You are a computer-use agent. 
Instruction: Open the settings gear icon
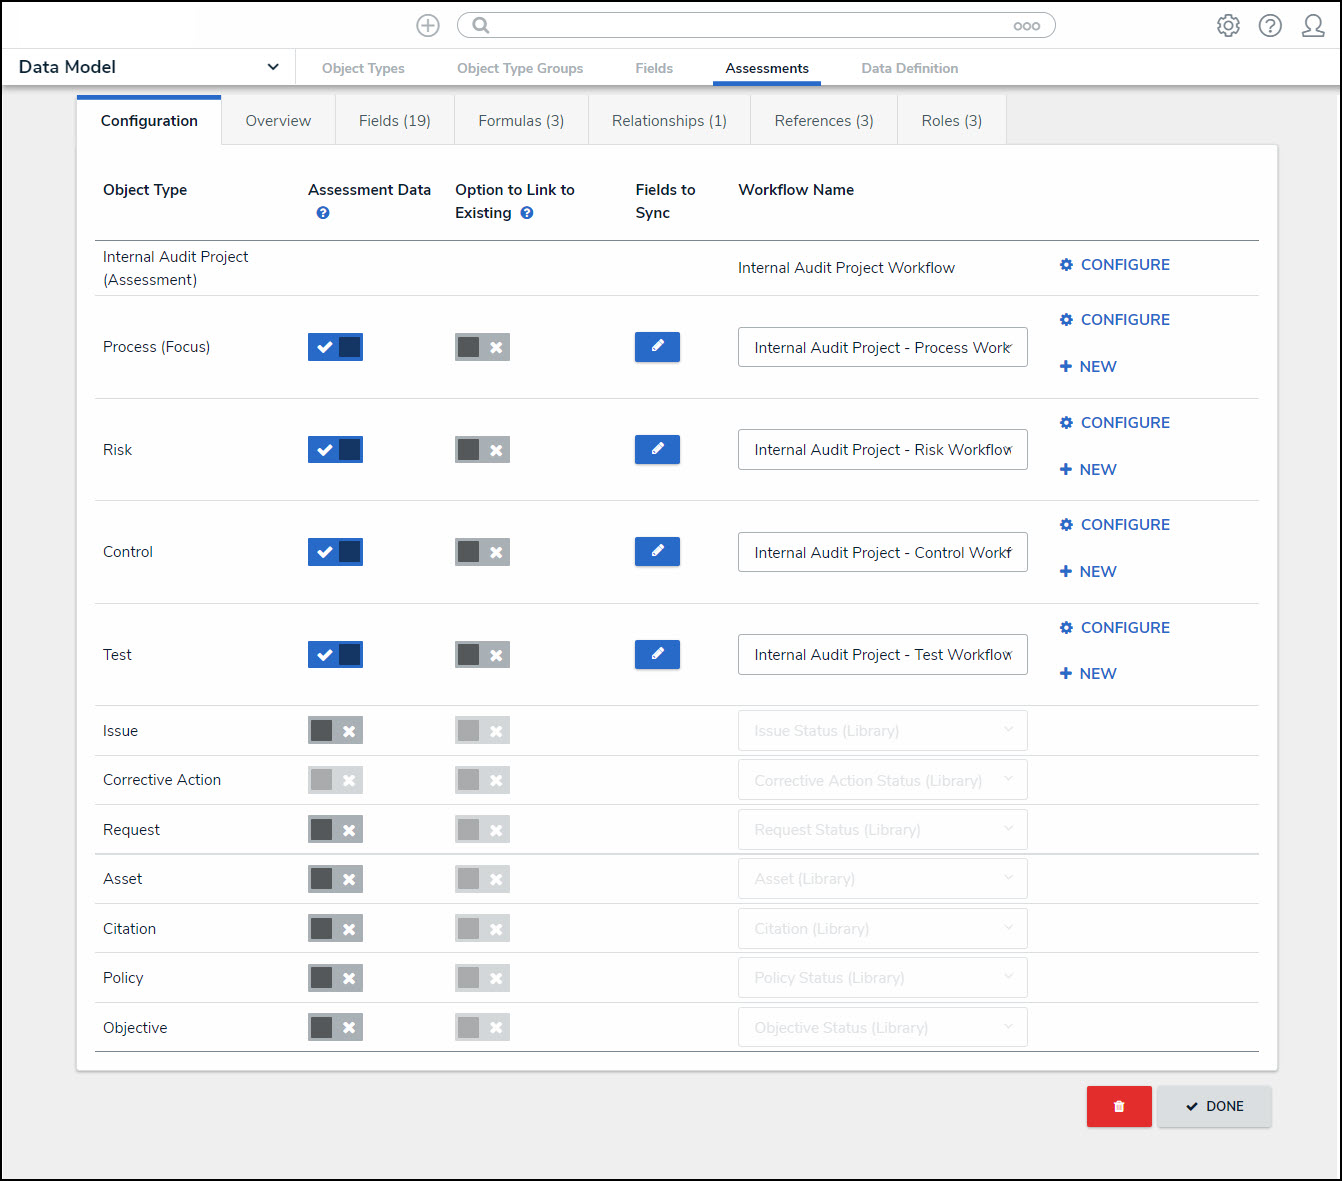pyautogui.click(x=1228, y=26)
